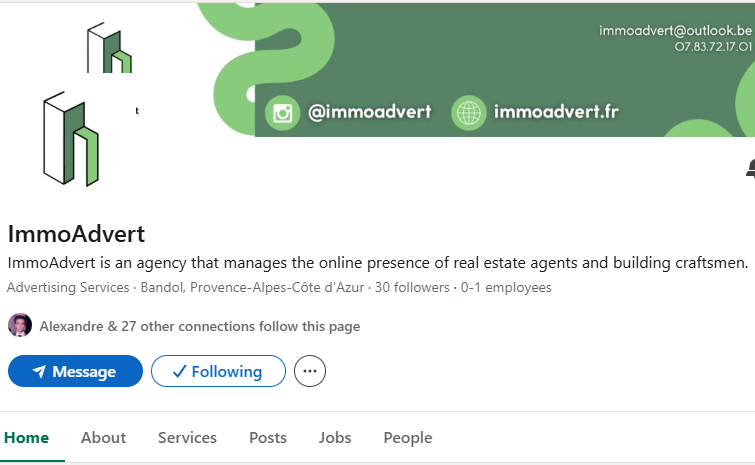Click the ImmoAdvert page title heading
Viewport: 755px width, 465px height.
pos(77,234)
